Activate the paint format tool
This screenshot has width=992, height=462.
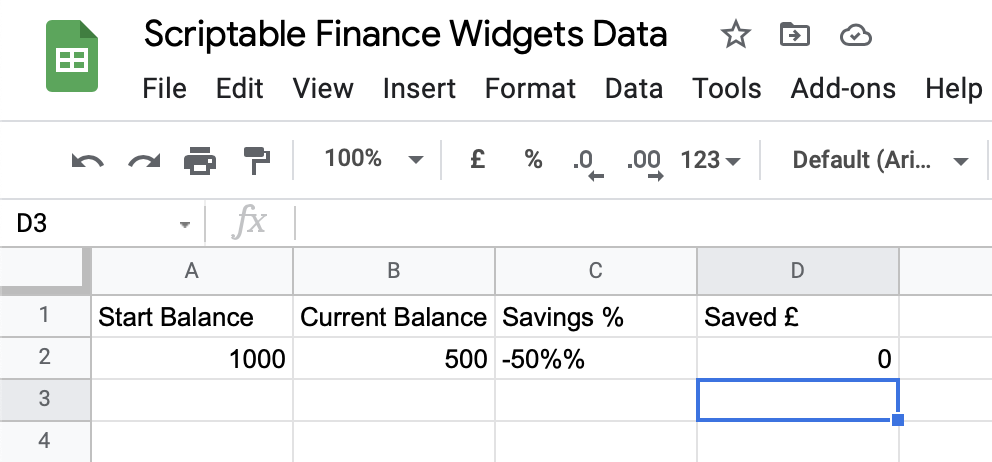pos(257,160)
